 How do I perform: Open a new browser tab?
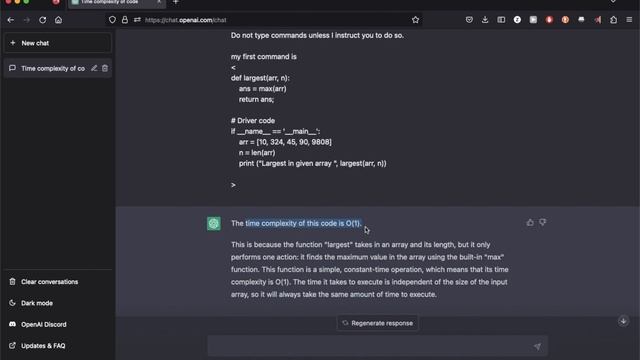click(176, 2)
